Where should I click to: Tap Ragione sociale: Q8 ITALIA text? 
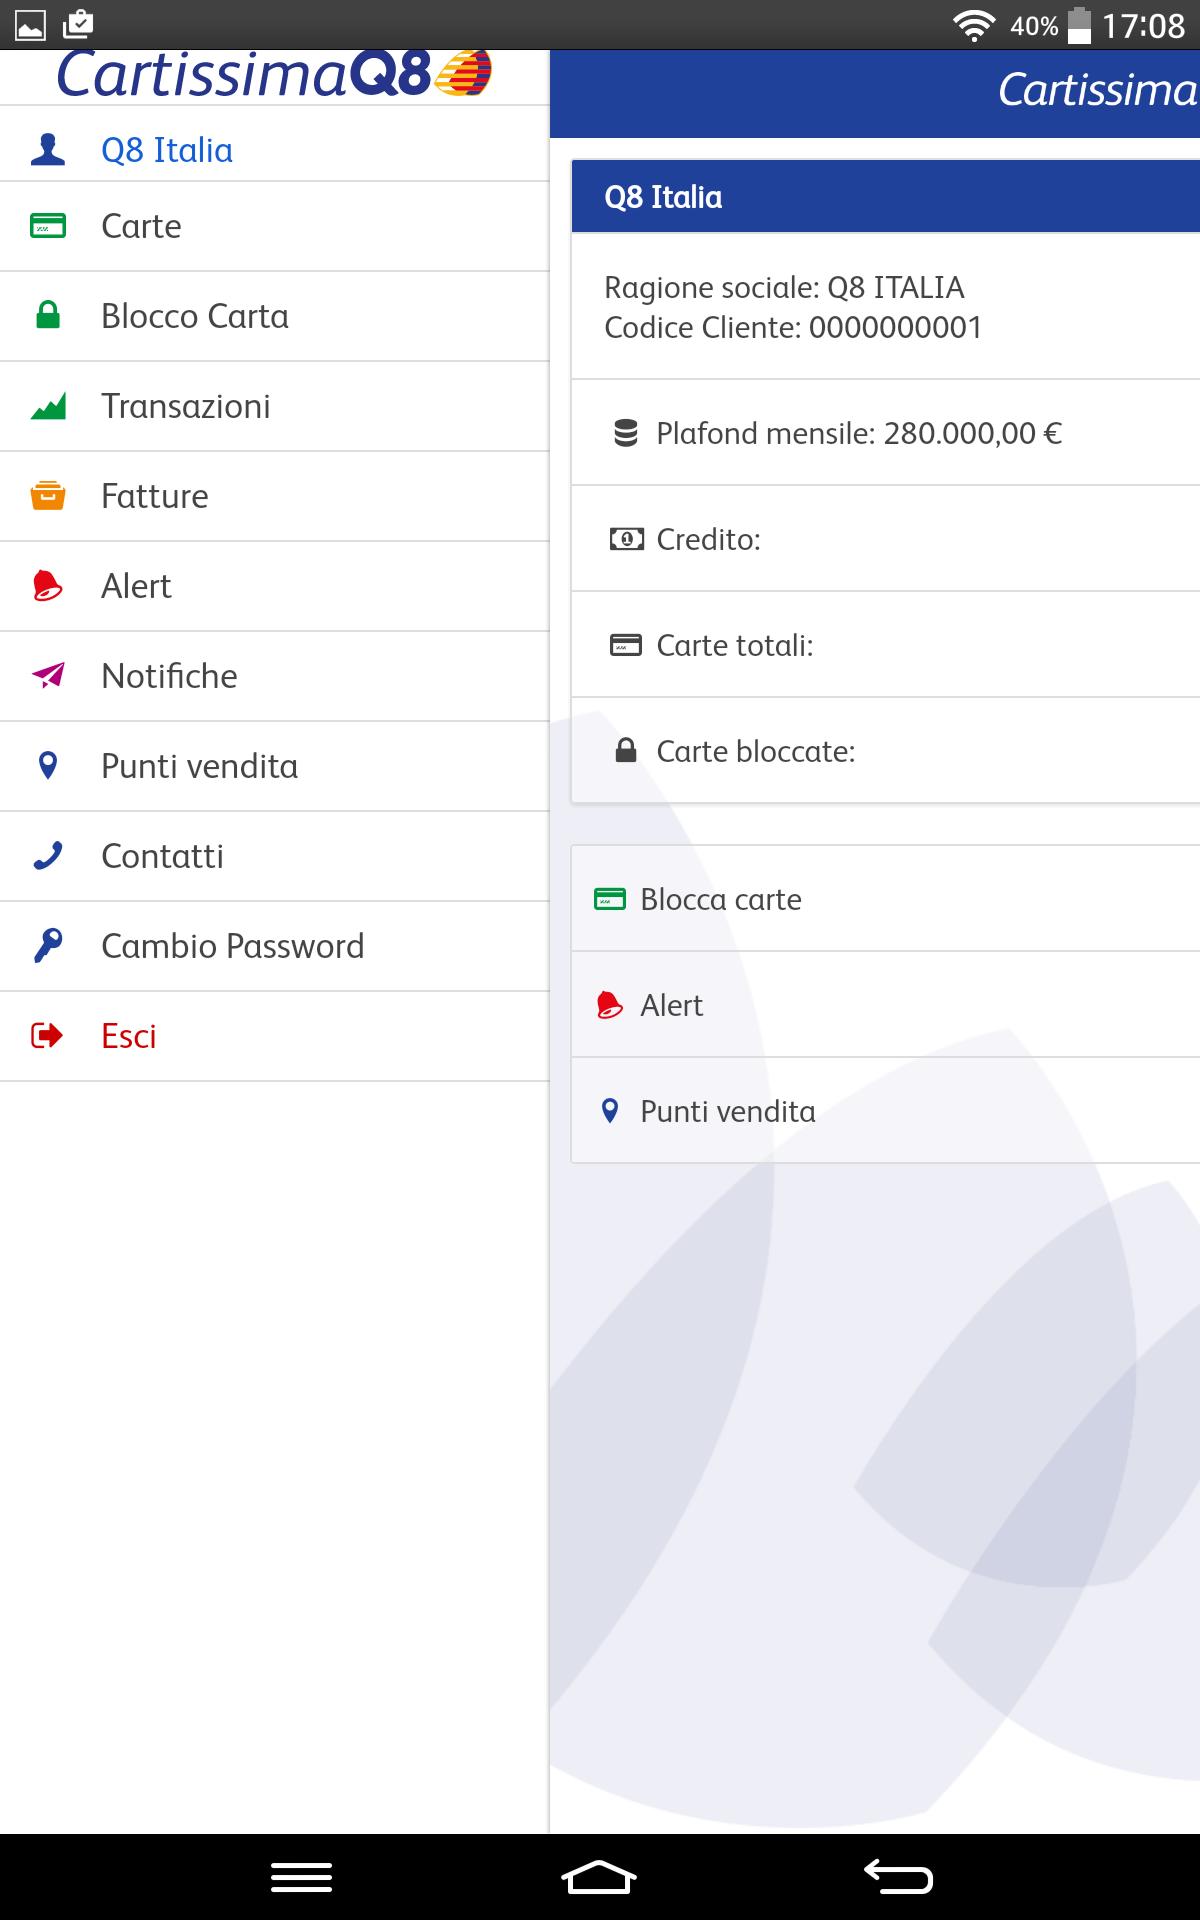click(x=784, y=288)
